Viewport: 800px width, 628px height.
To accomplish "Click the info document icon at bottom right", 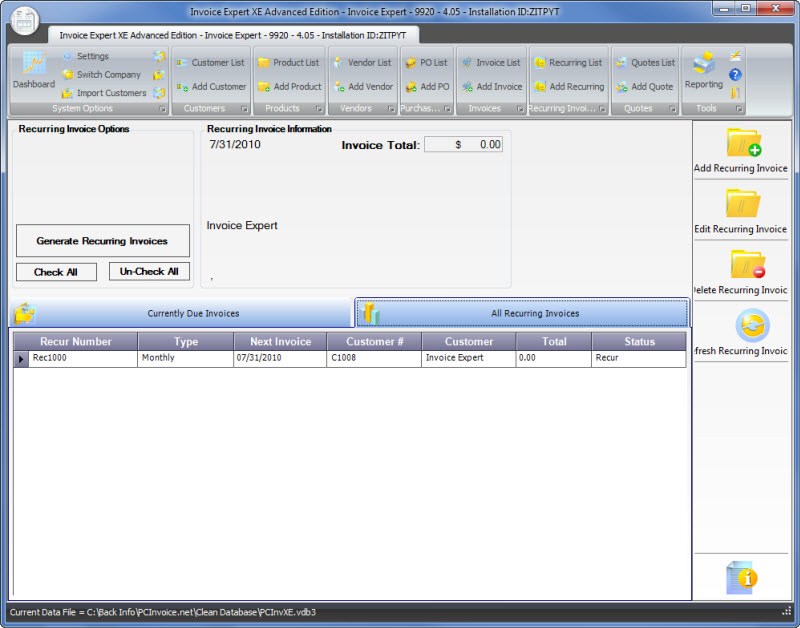I will (741, 577).
